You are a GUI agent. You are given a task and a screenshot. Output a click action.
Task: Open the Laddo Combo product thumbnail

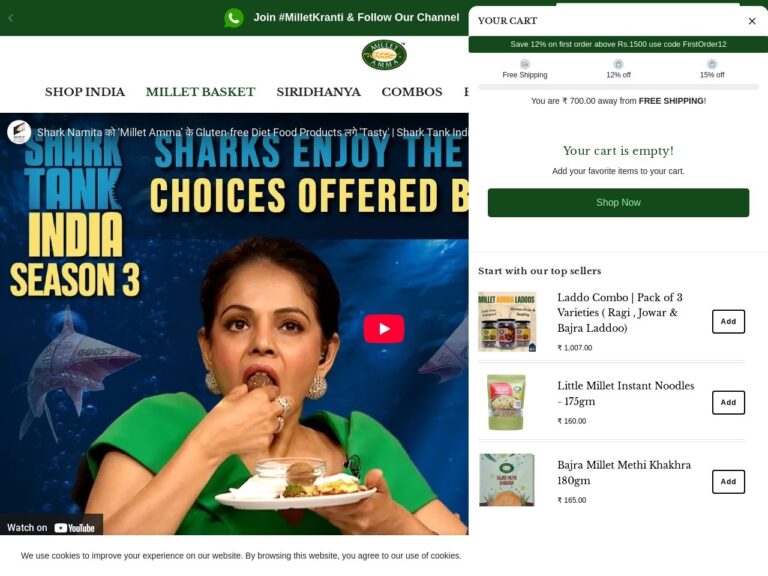(x=507, y=322)
